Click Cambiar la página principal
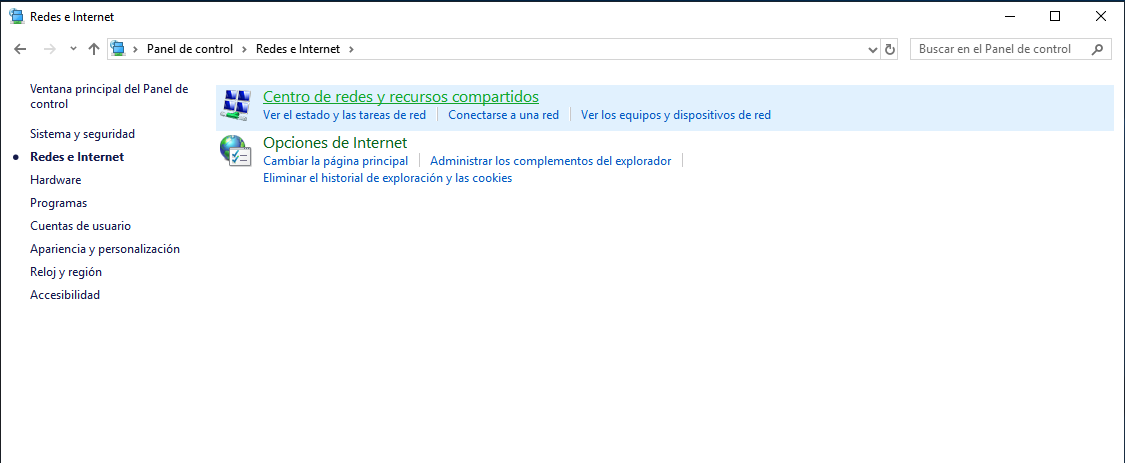Image resolution: width=1125 pixels, height=463 pixels. click(336, 161)
